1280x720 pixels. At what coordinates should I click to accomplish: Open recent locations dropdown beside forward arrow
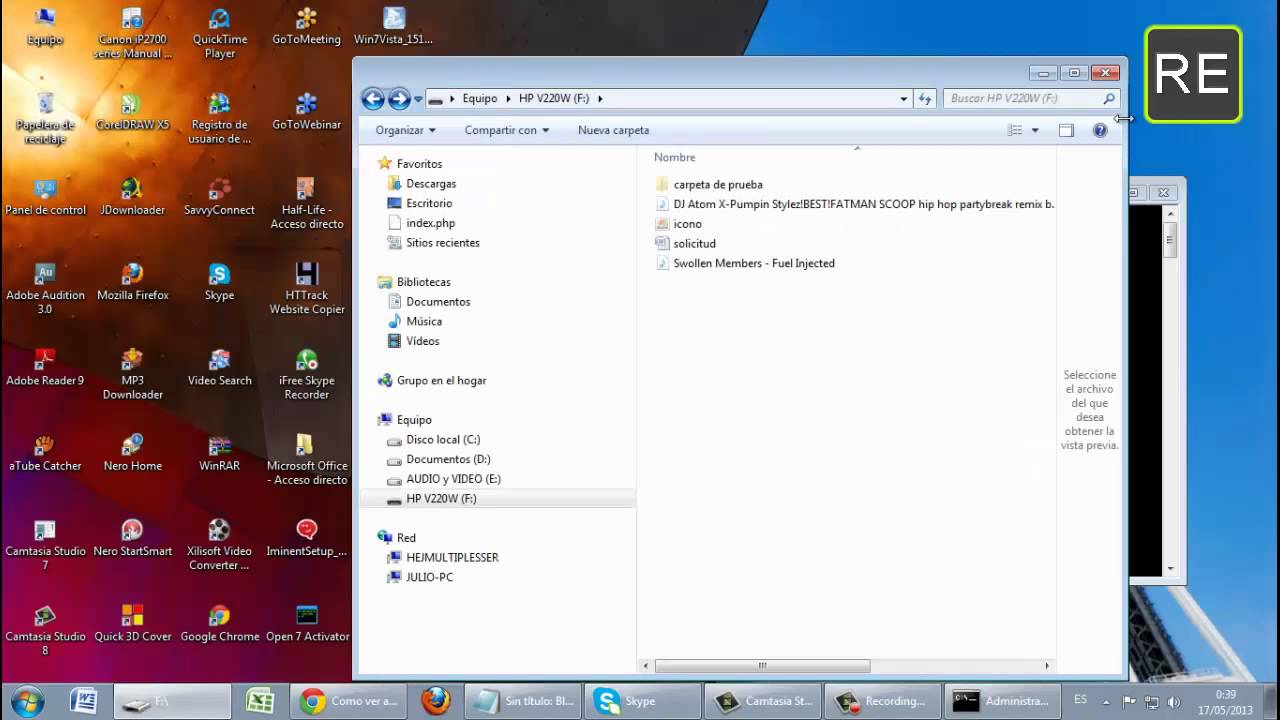(x=418, y=99)
